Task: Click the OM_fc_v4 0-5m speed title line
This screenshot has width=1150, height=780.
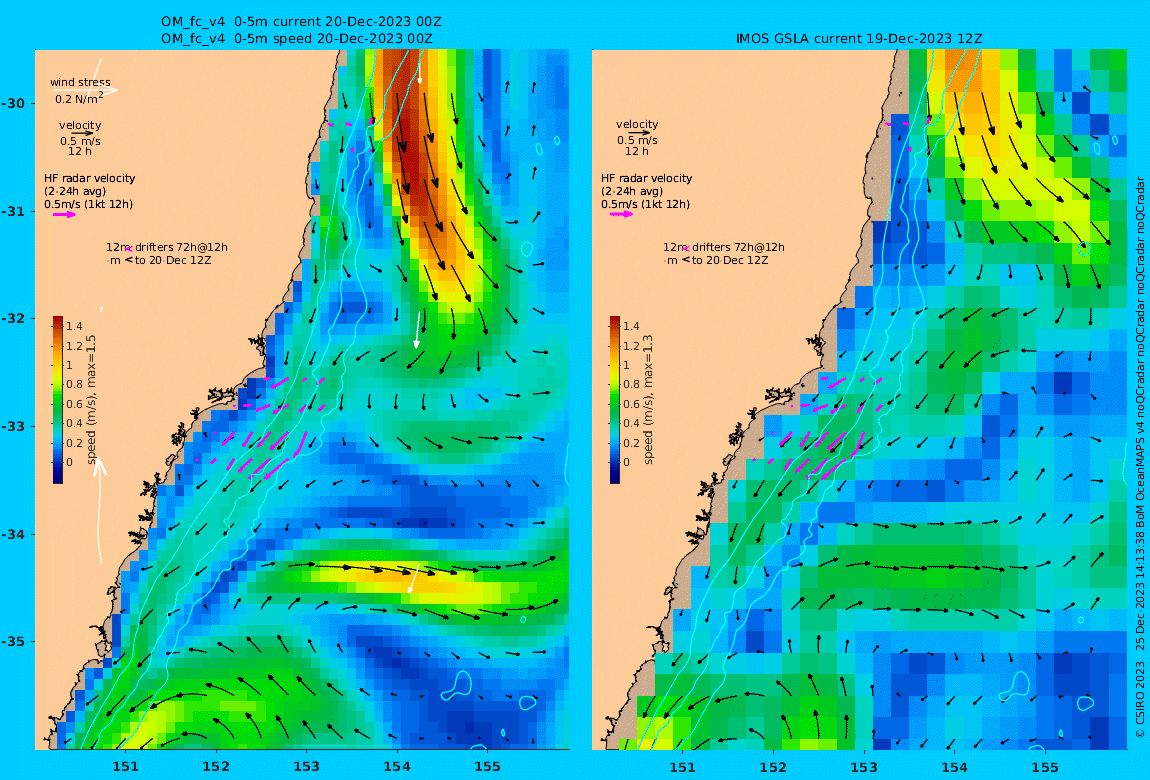Action: pos(296,39)
